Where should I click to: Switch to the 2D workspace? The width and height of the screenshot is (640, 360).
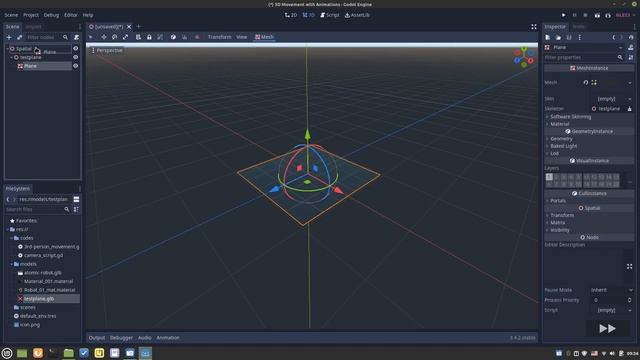[x=291, y=15]
